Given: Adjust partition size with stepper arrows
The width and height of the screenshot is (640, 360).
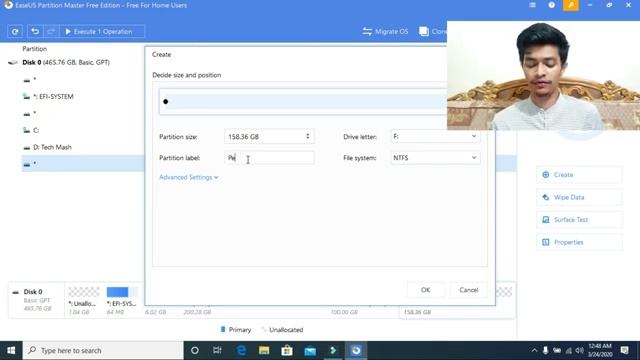Looking at the screenshot, I should pyautogui.click(x=308, y=136).
